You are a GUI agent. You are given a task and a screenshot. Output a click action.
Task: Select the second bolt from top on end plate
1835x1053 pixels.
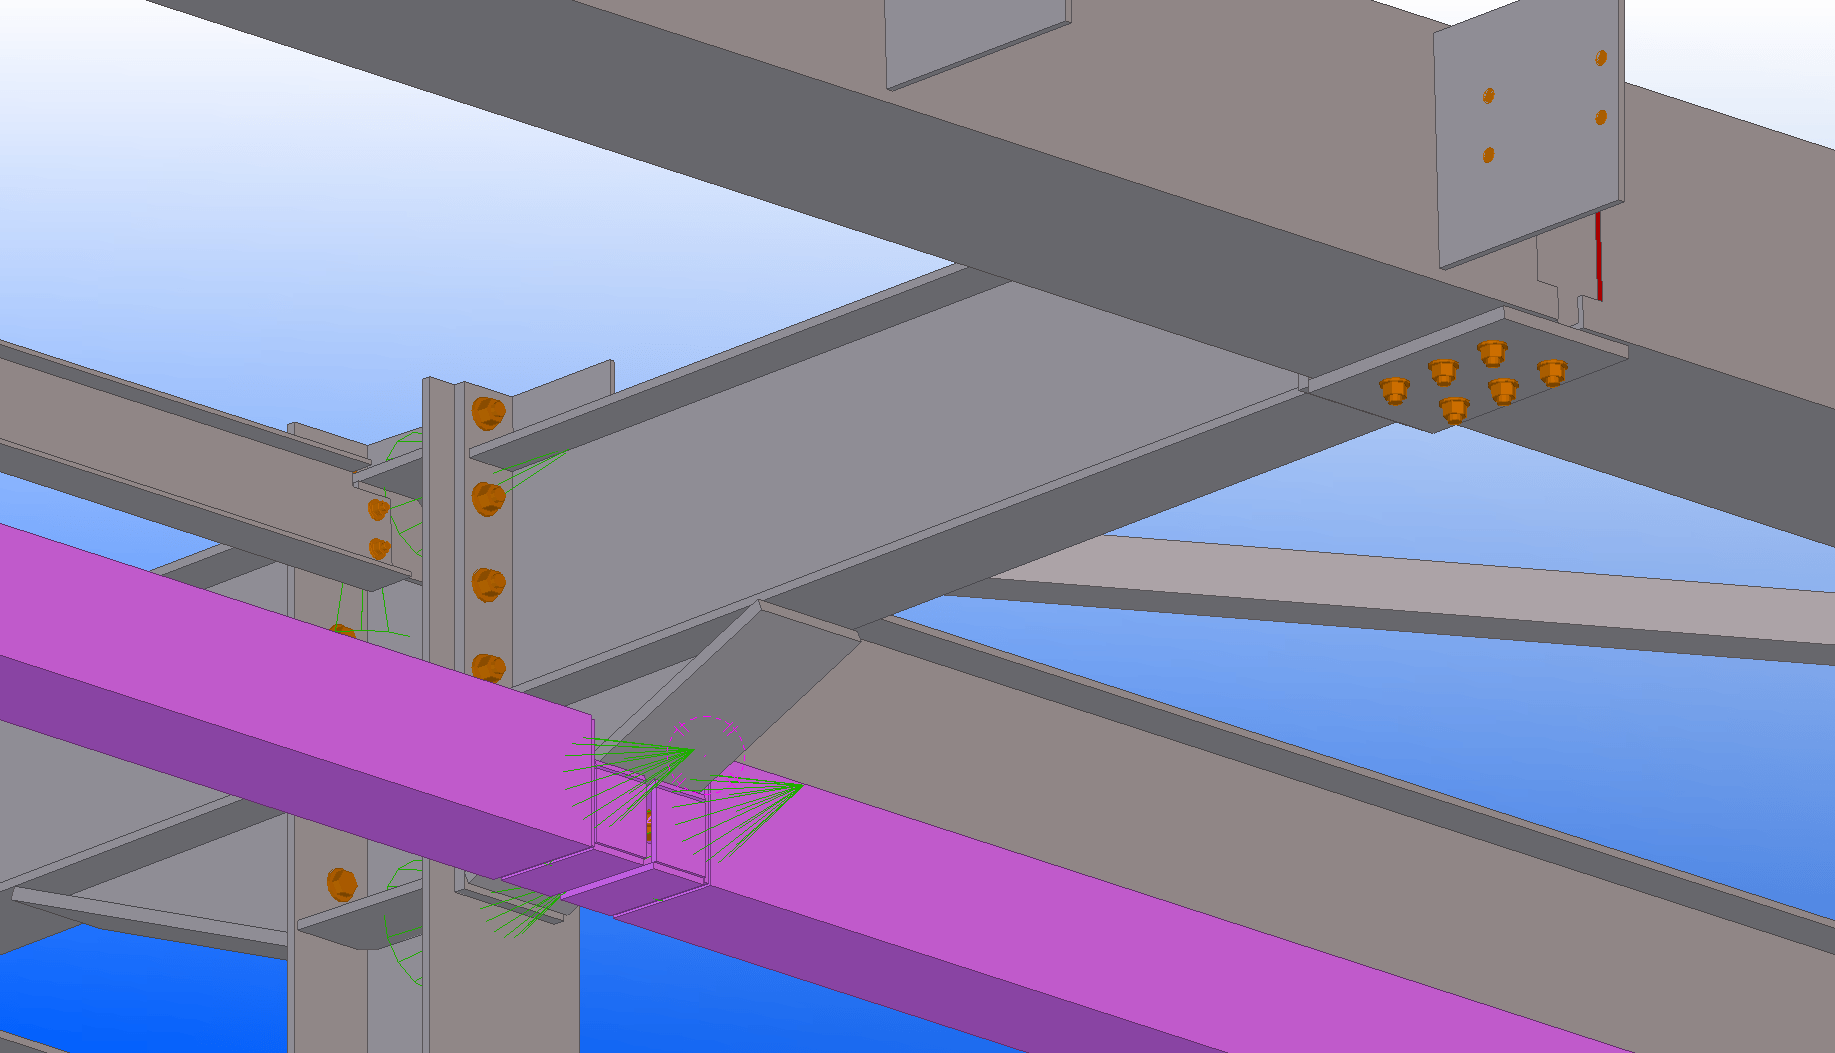pyautogui.click(x=487, y=497)
